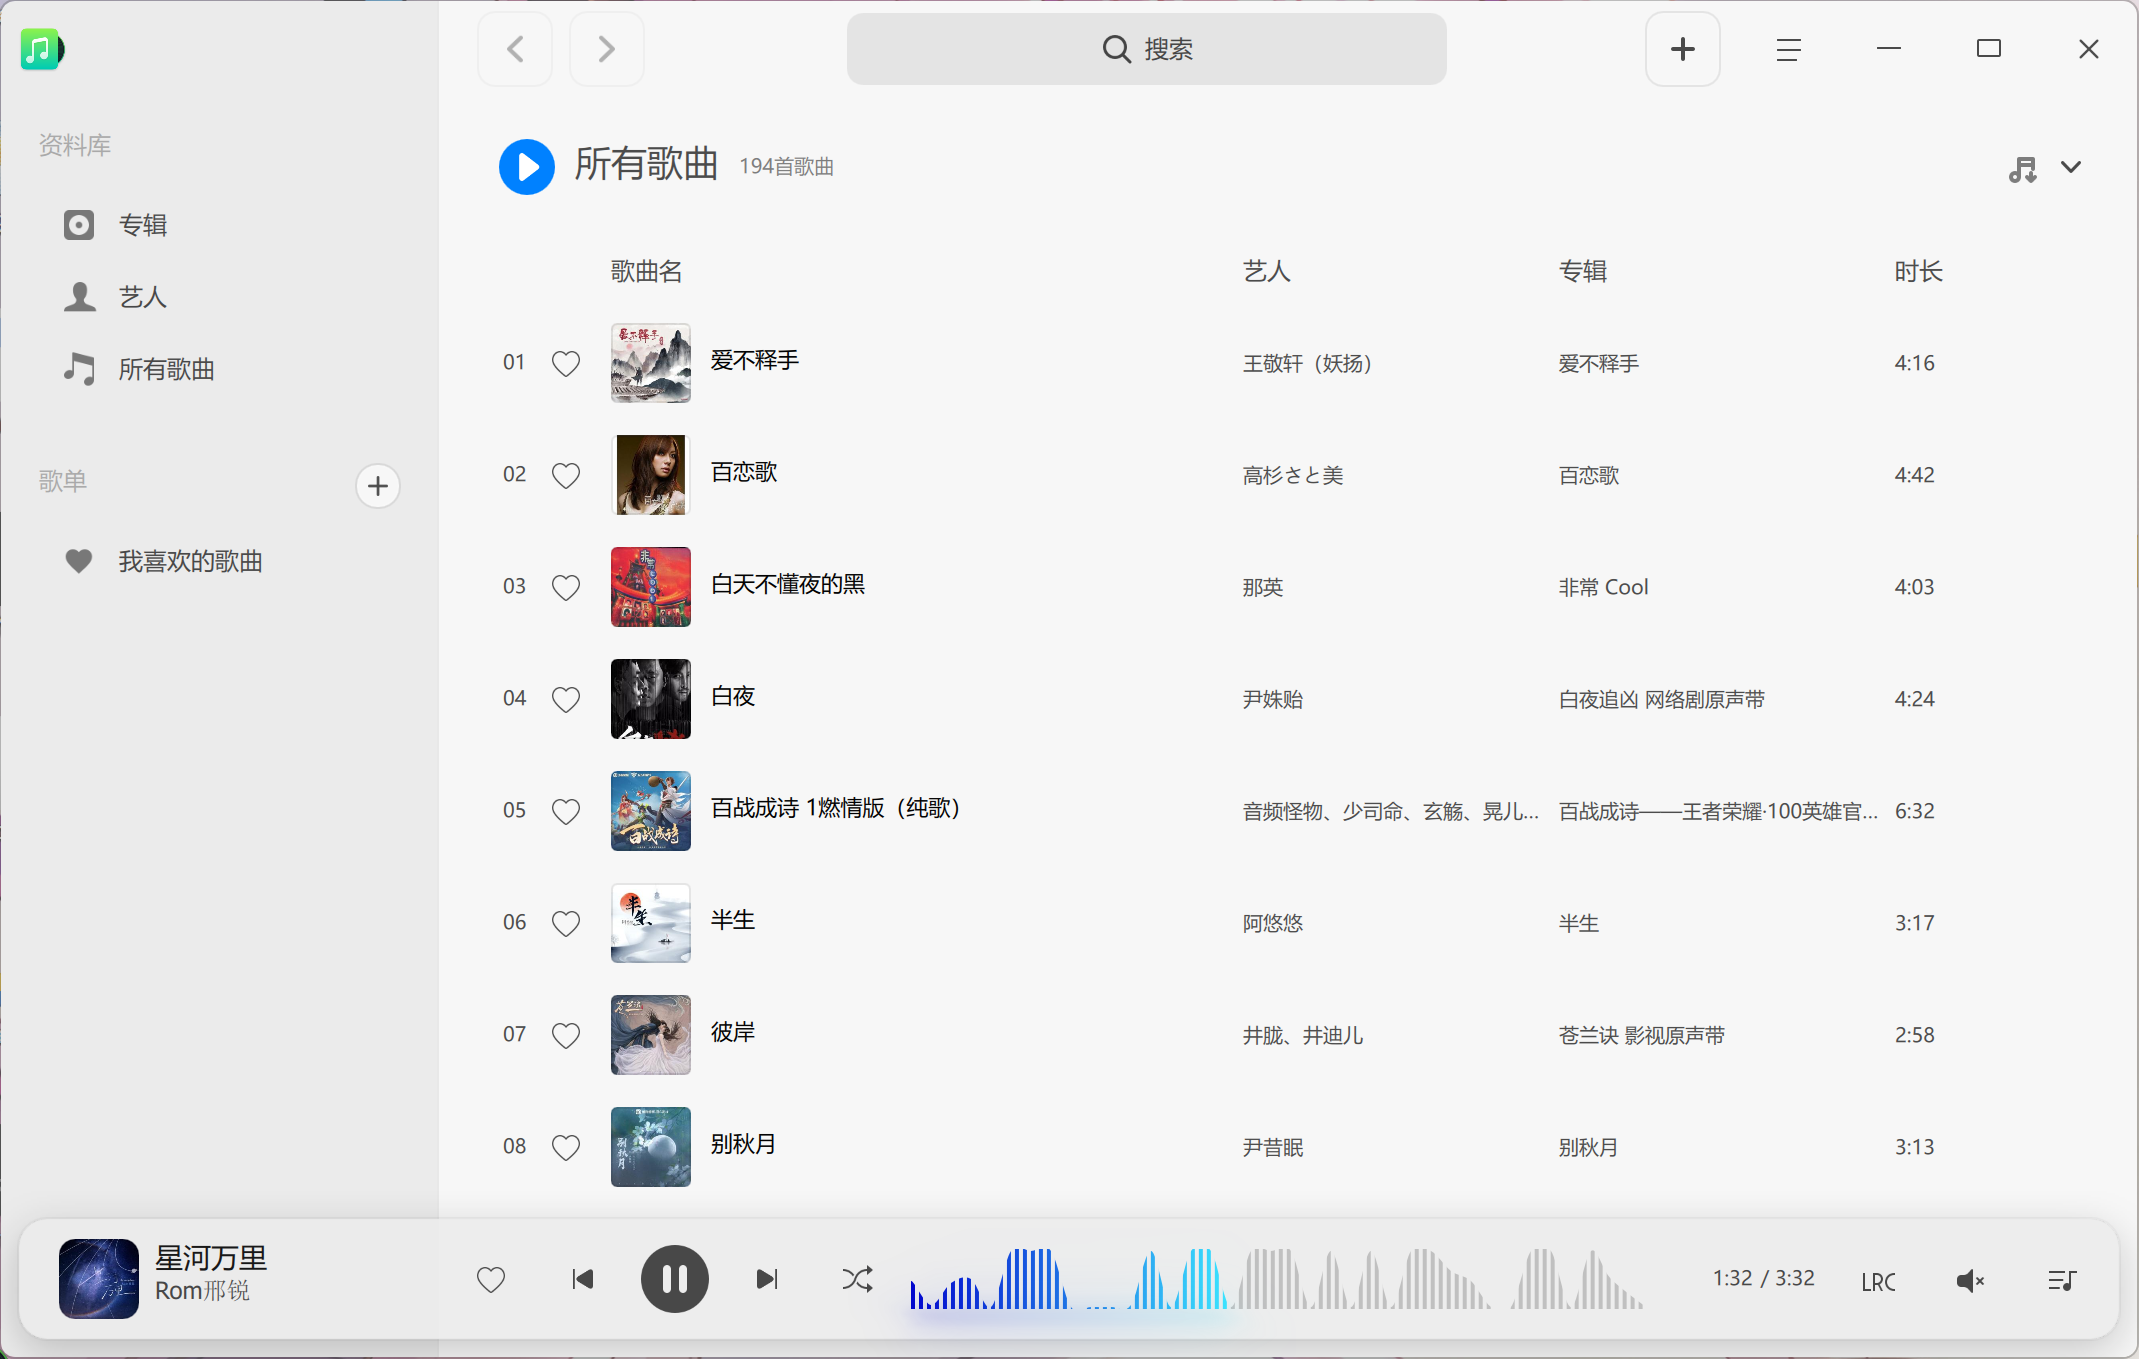2139x1359 pixels.
Task: Click the 白夜 album cover thumbnail
Action: pyautogui.click(x=651, y=699)
